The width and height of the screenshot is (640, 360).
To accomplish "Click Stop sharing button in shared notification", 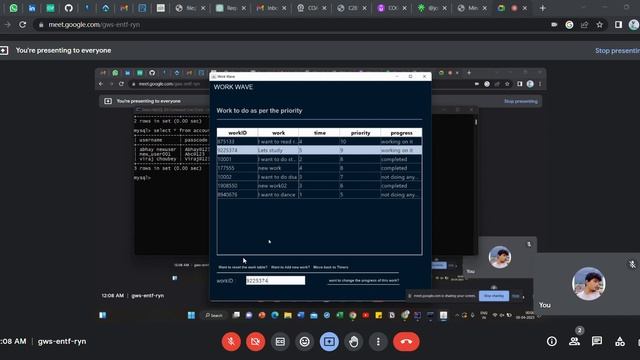I will 494,296.
